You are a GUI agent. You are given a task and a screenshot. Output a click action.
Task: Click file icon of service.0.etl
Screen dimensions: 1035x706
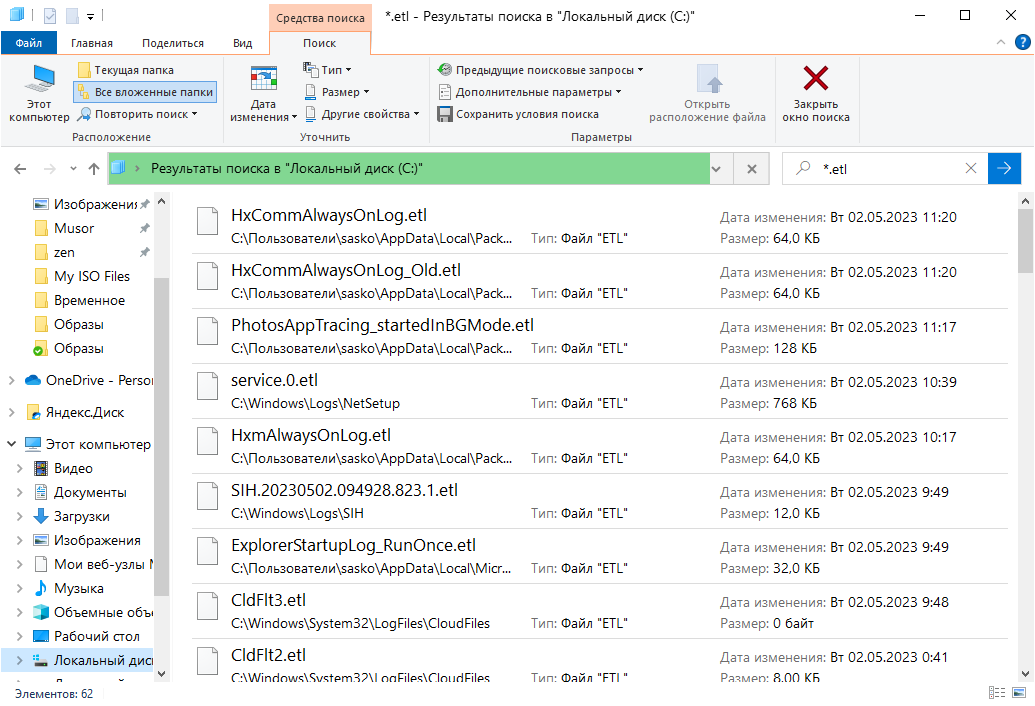[208, 386]
